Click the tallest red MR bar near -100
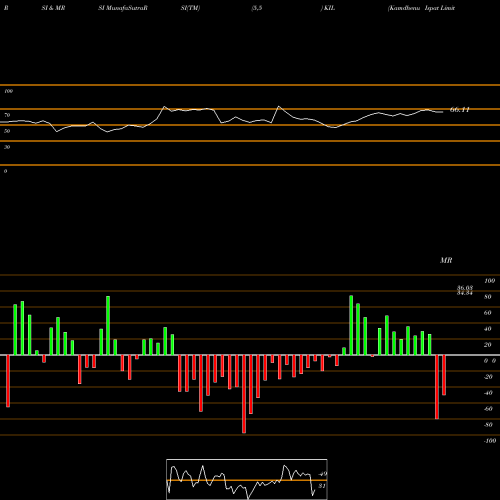The height and width of the screenshot is (500, 500). click(244, 394)
